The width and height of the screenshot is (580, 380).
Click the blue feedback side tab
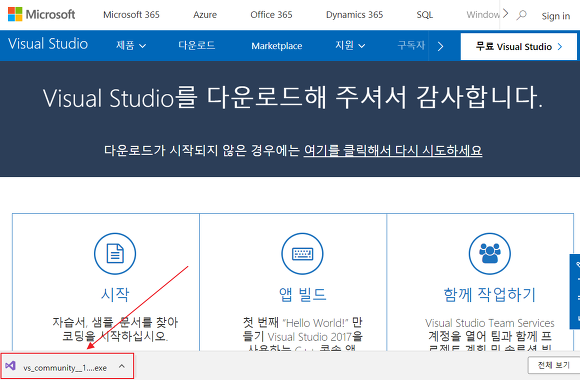pos(575,291)
